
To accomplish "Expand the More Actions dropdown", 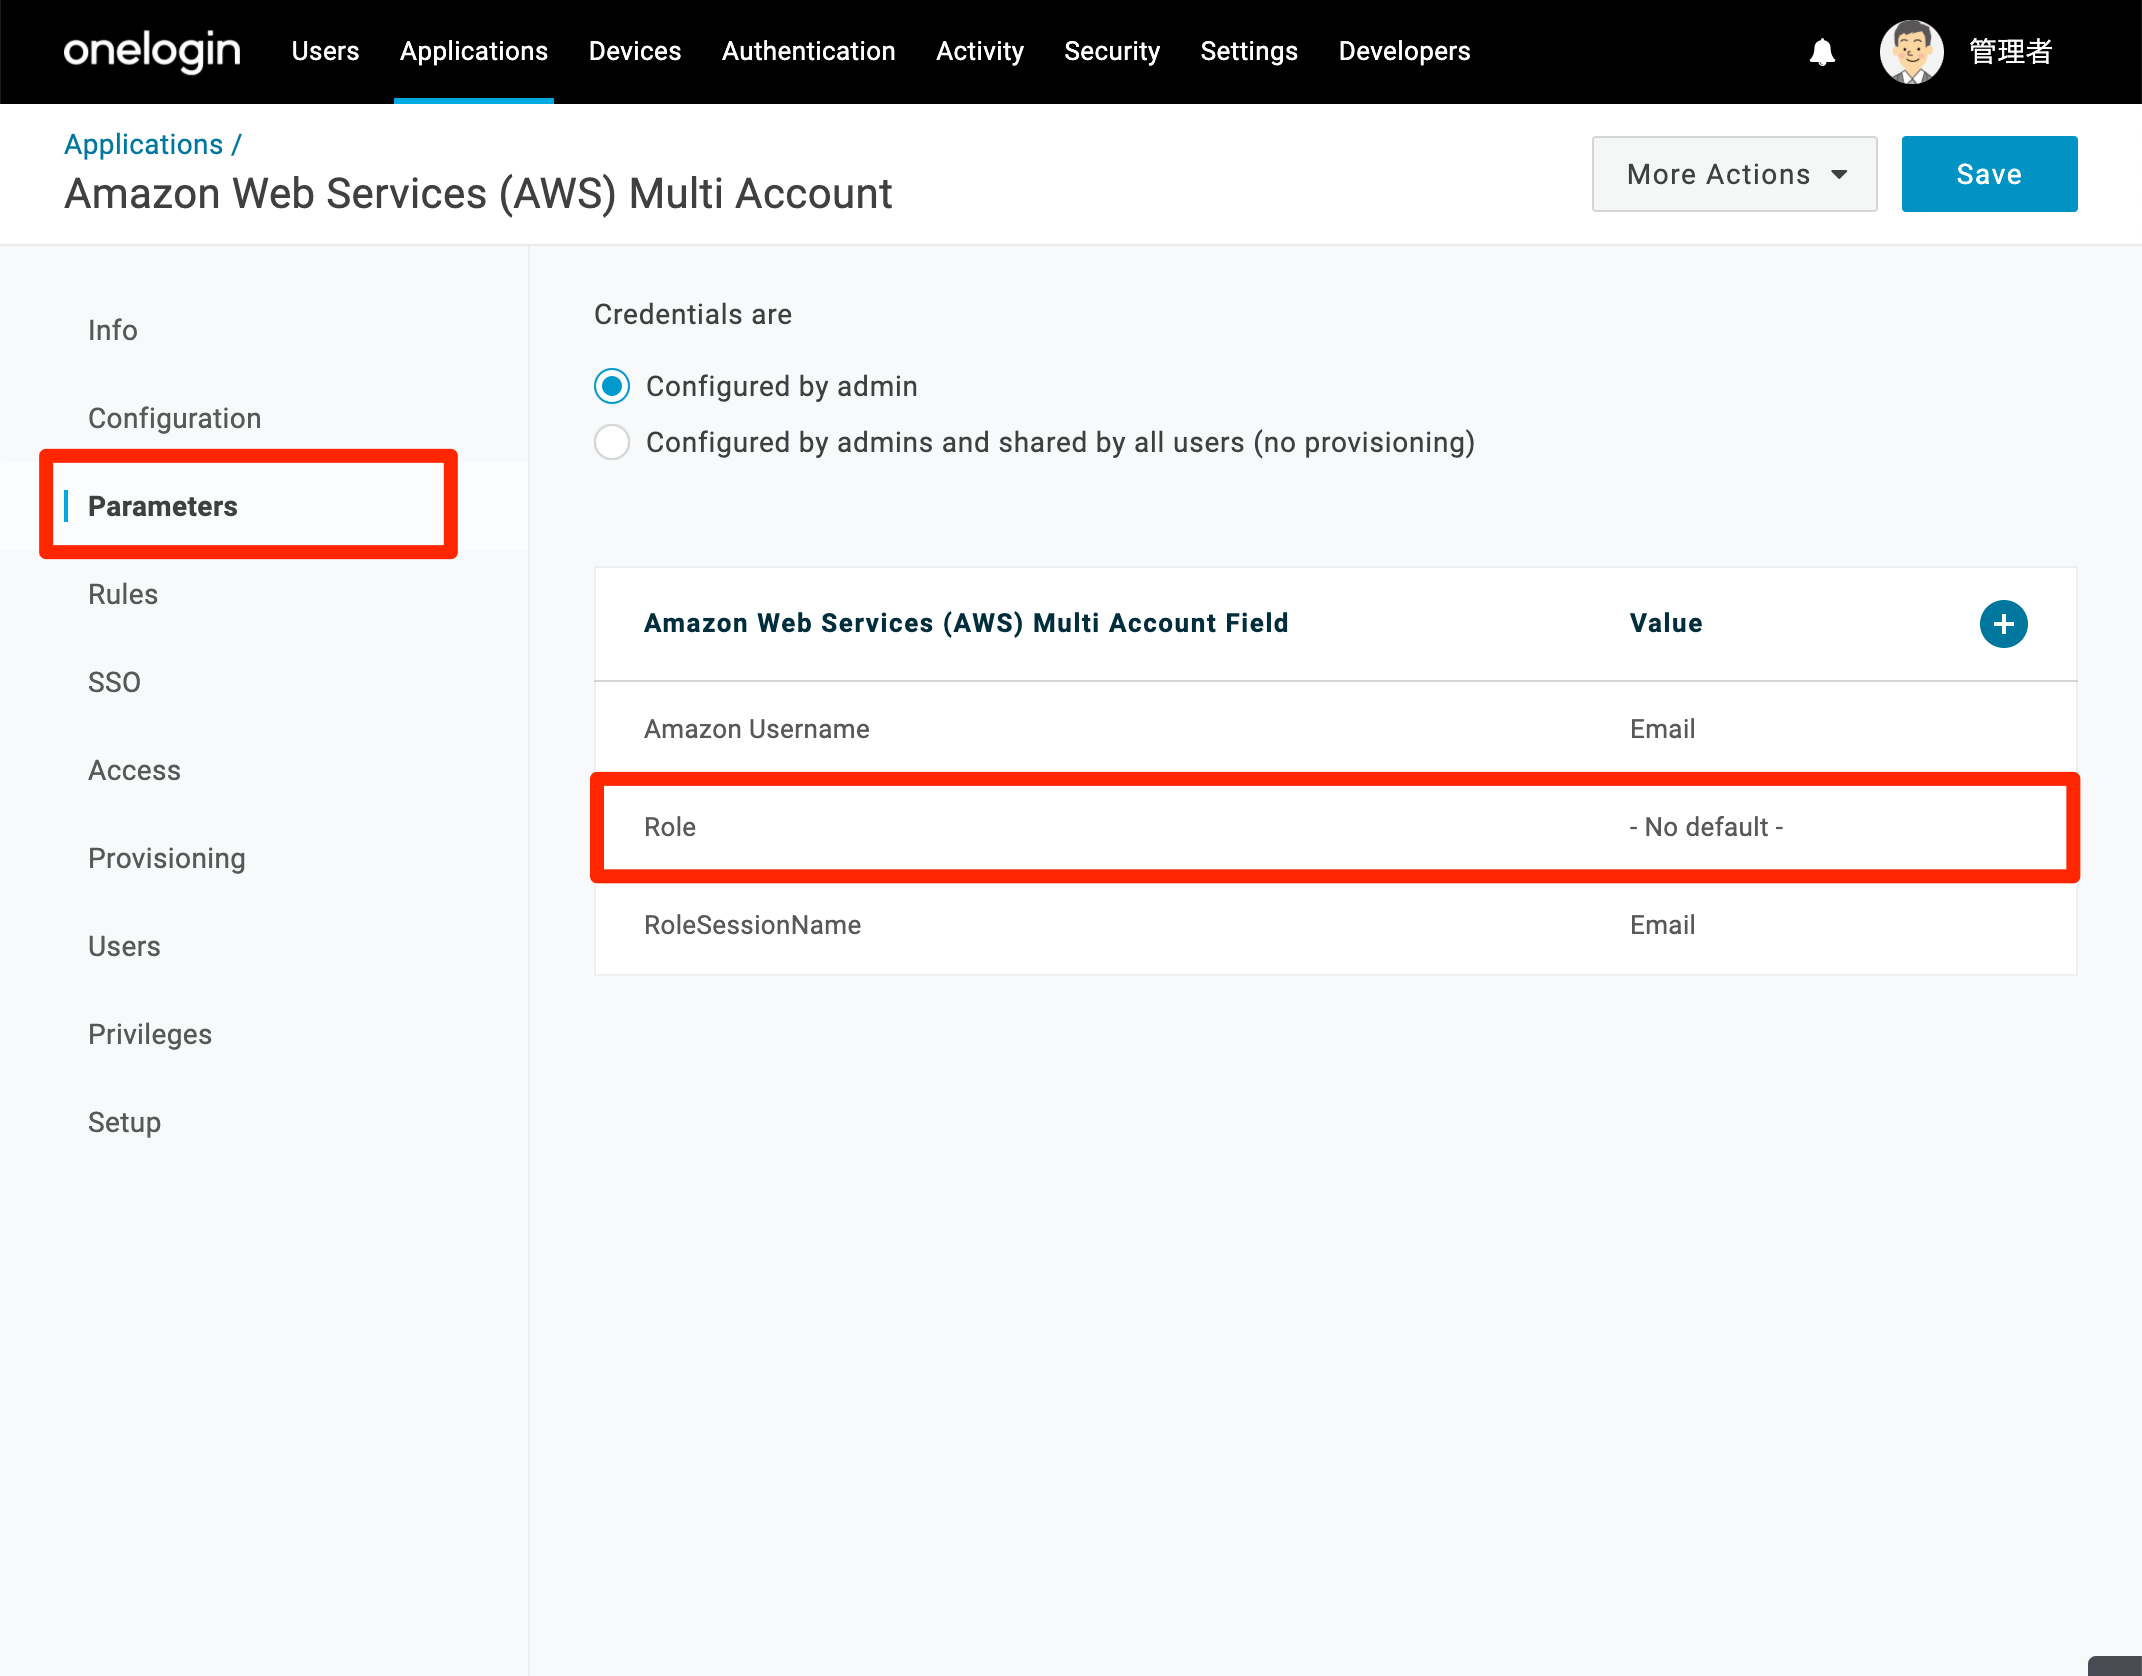I will (x=1734, y=174).
